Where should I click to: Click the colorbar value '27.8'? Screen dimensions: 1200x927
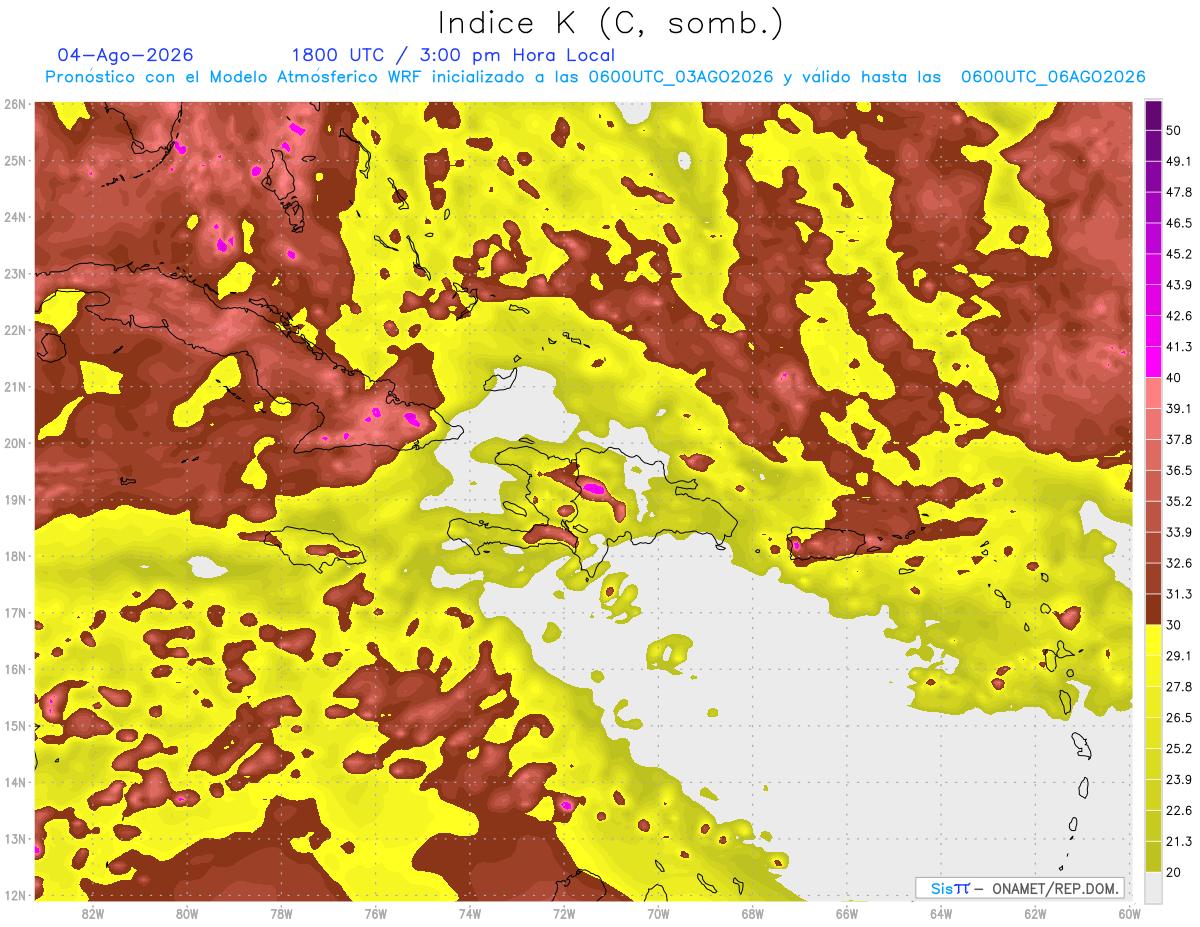pyautogui.click(x=1178, y=687)
